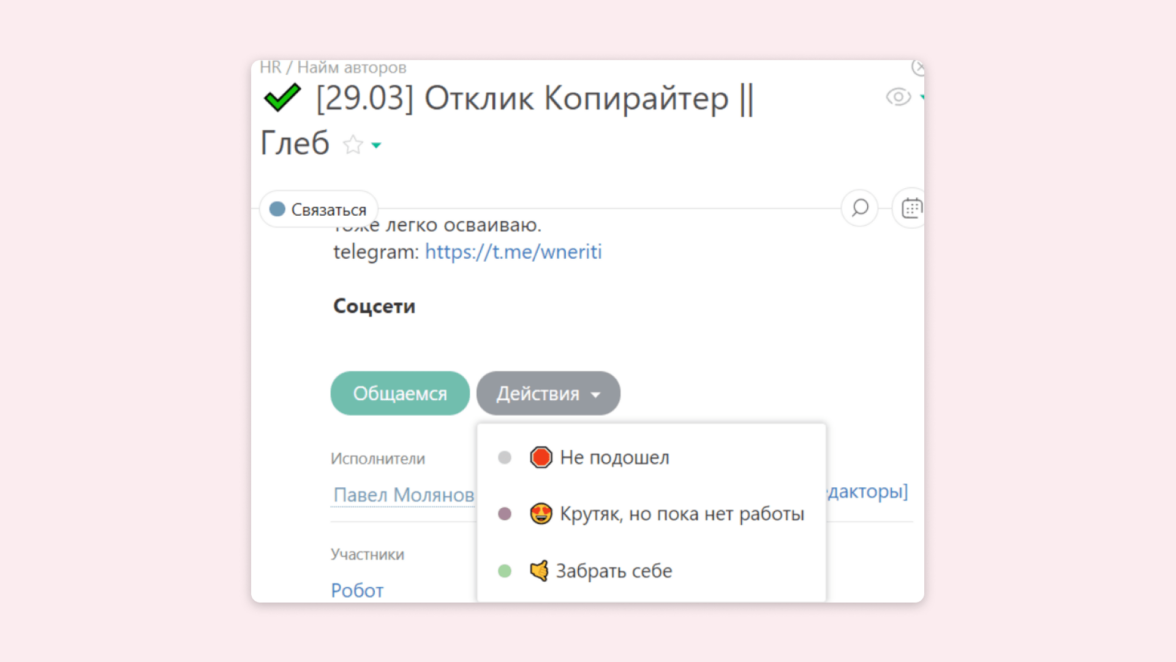Viewport: 1176px width, 662px height.
Task: Toggle the favorite star next to Глеб
Action: (x=352, y=145)
